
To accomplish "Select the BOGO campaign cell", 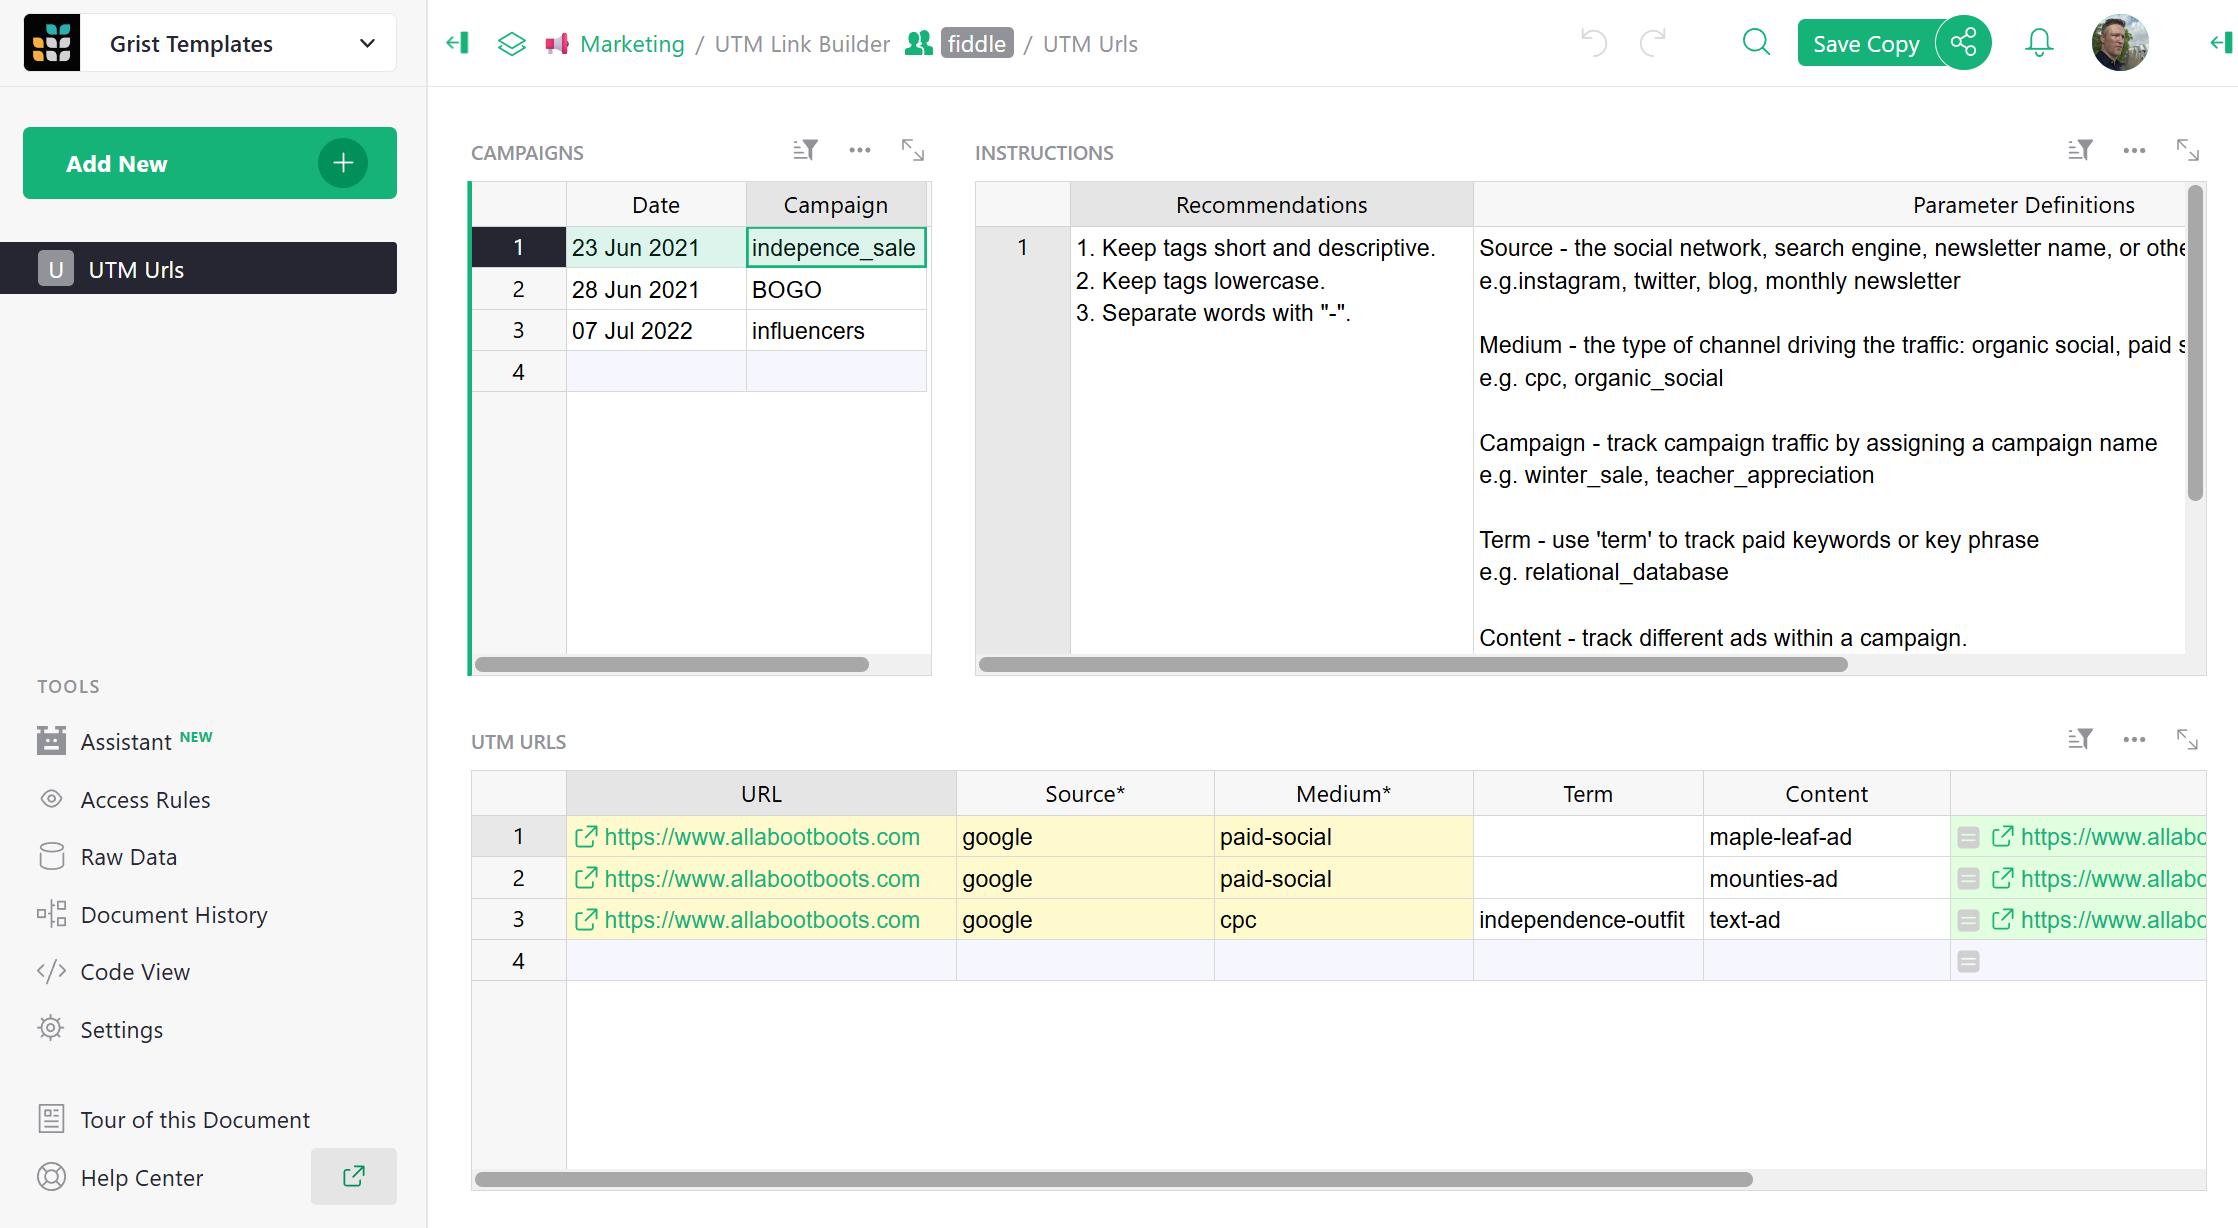I will pyautogui.click(x=786, y=289).
